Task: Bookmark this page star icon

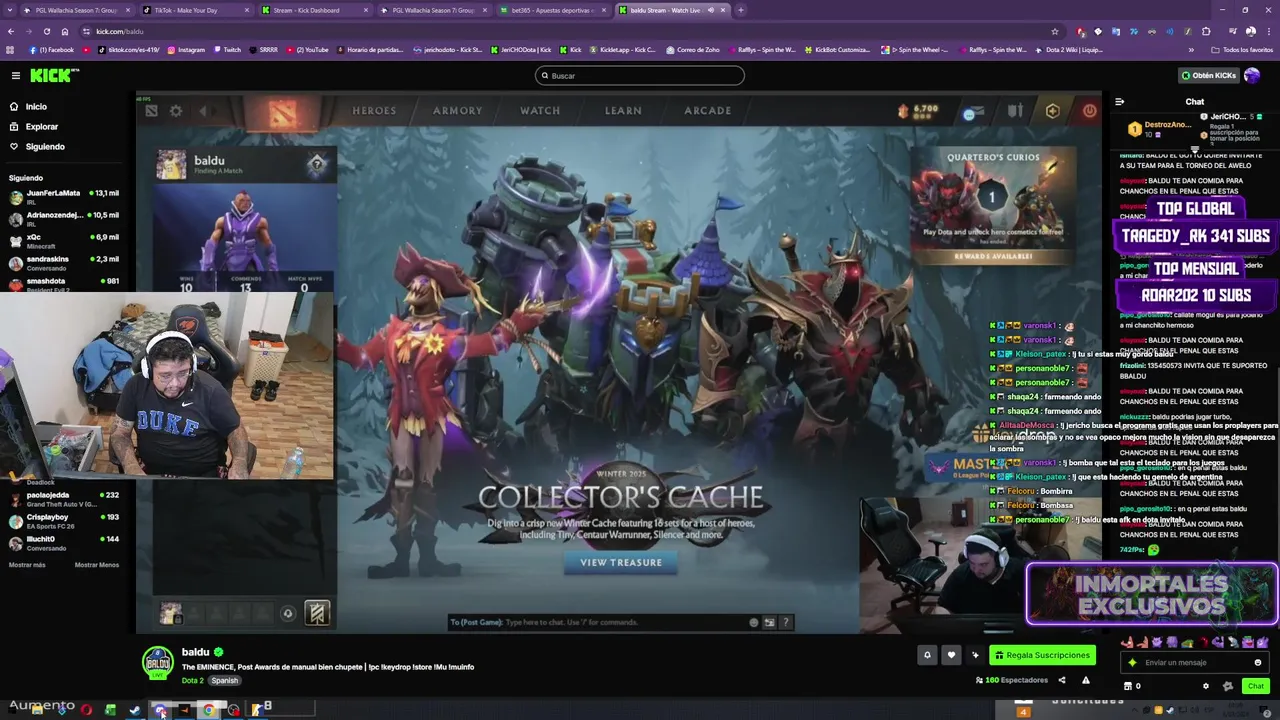Action: (x=1054, y=31)
